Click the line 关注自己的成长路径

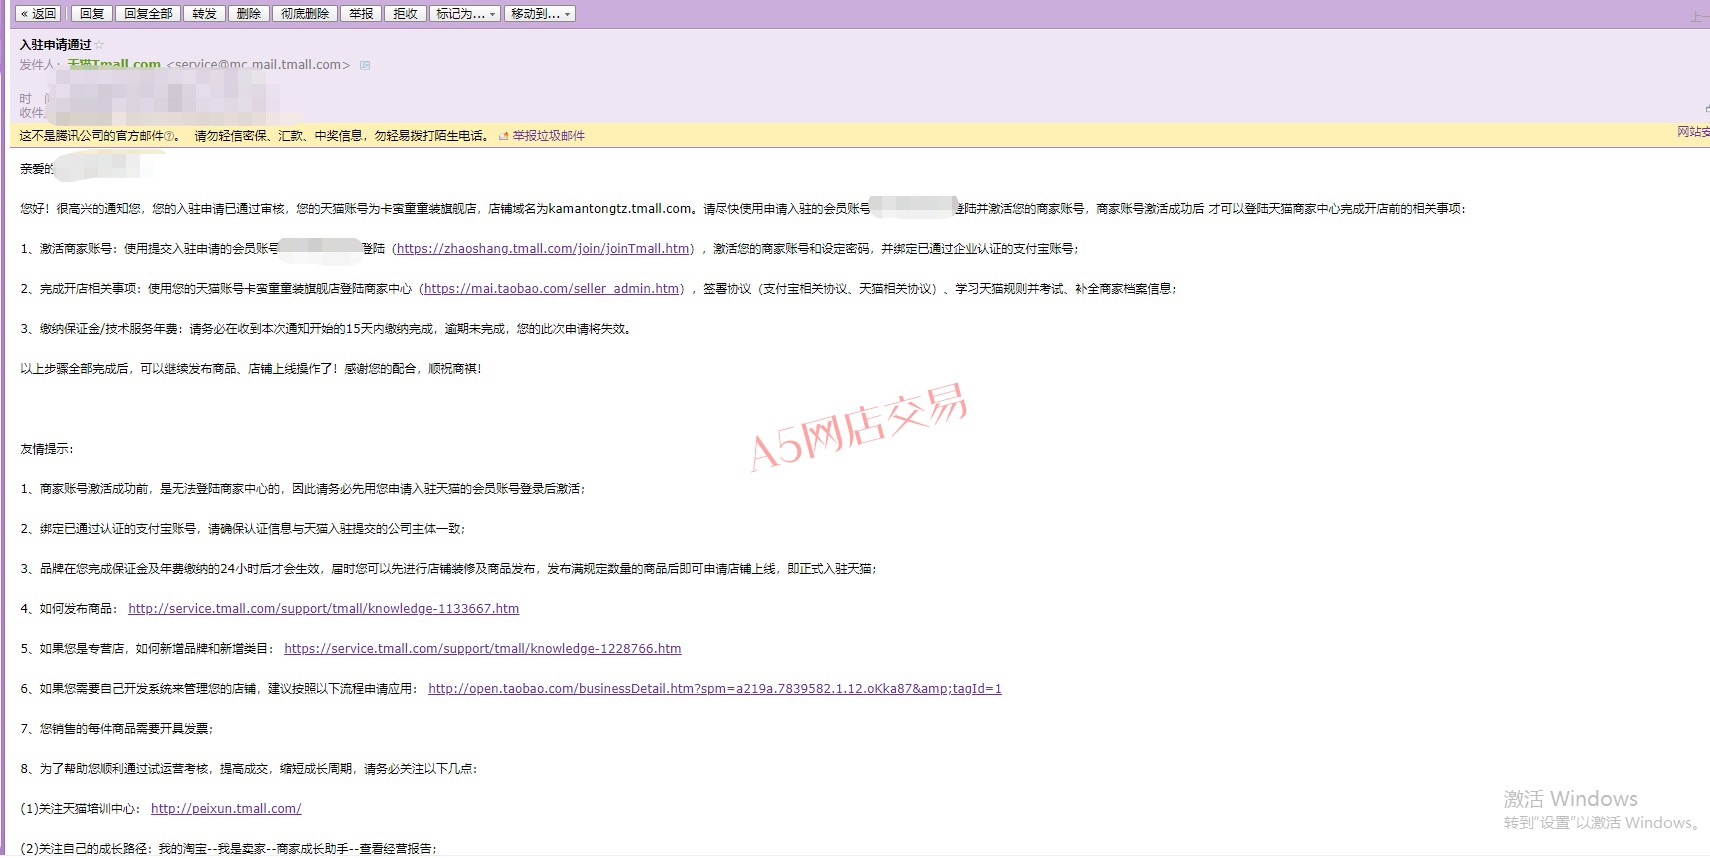coord(229,849)
